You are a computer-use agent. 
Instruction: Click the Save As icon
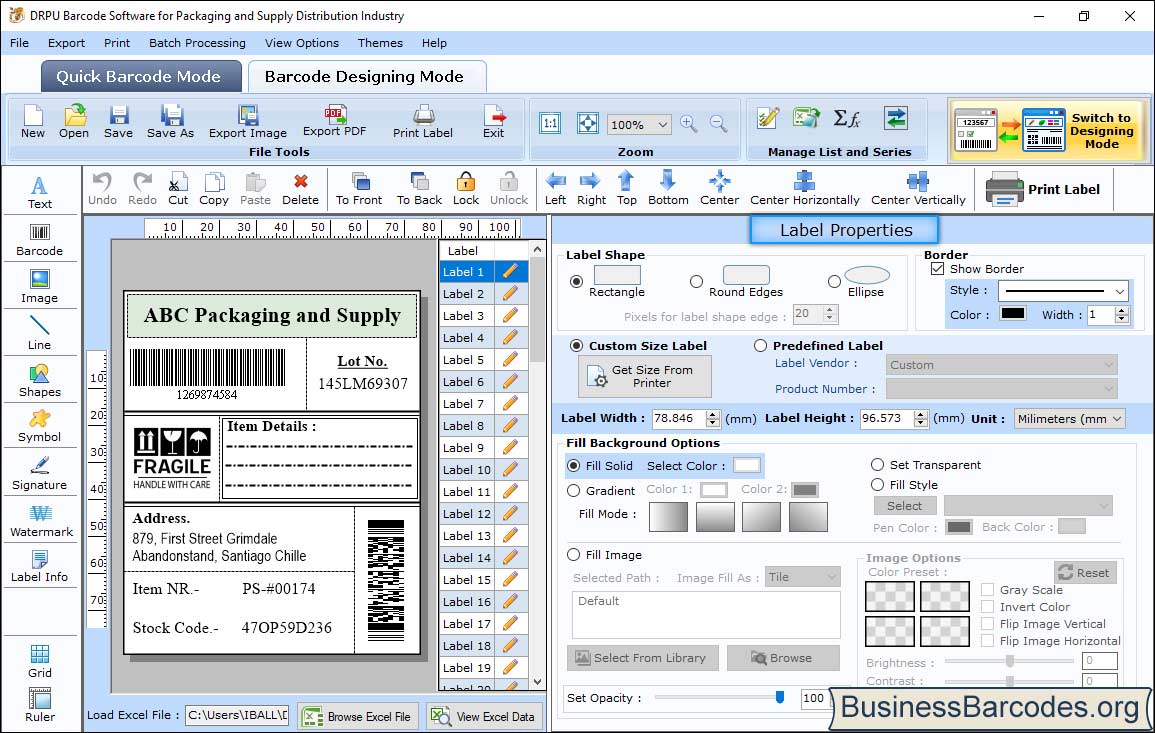tap(171, 122)
